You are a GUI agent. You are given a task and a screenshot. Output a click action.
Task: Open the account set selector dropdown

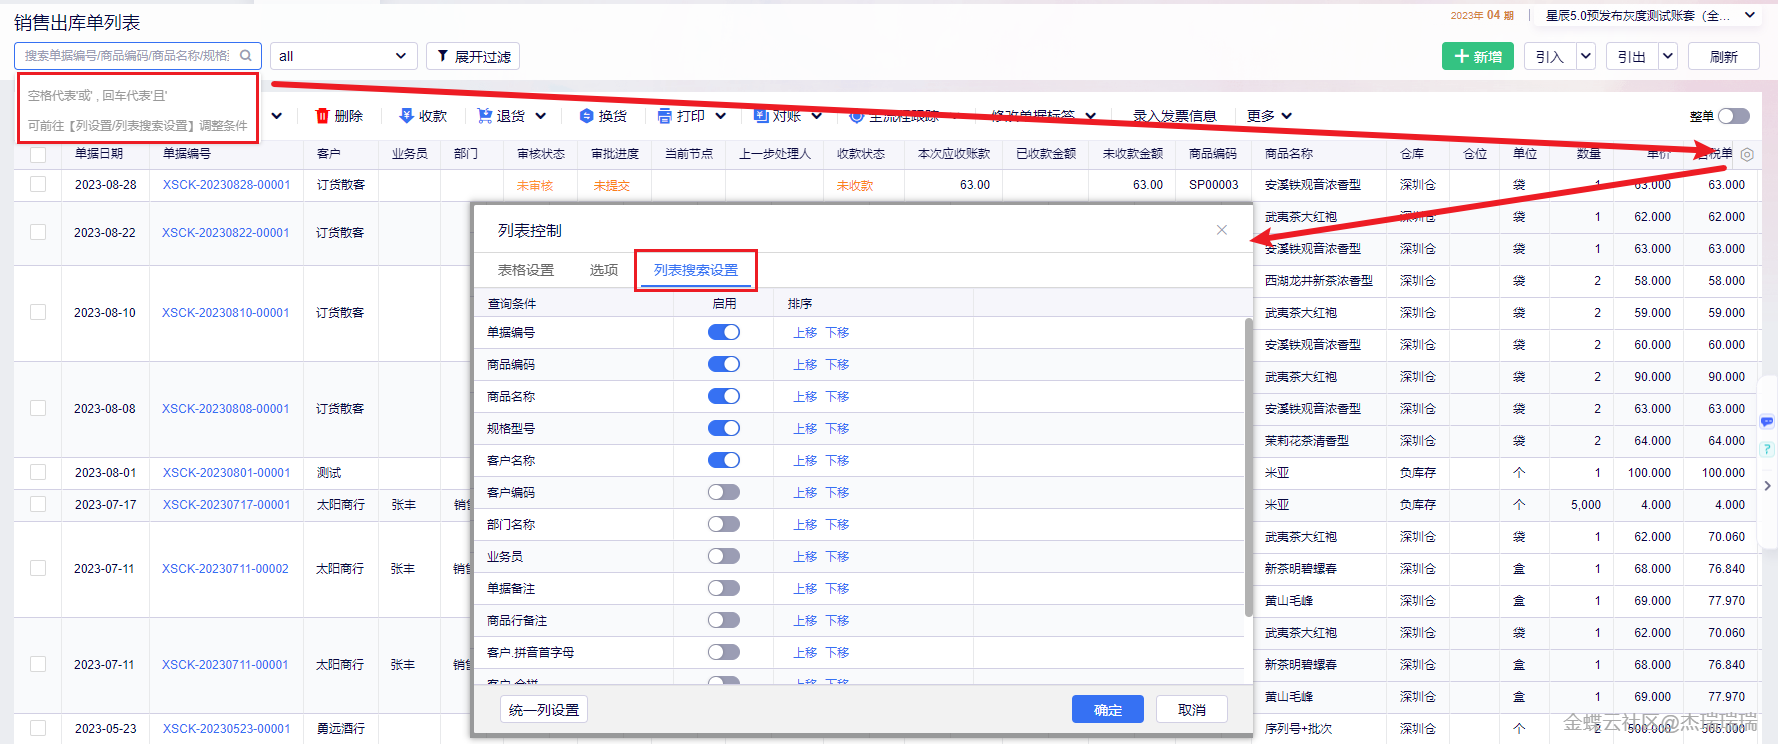(1650, 15)
